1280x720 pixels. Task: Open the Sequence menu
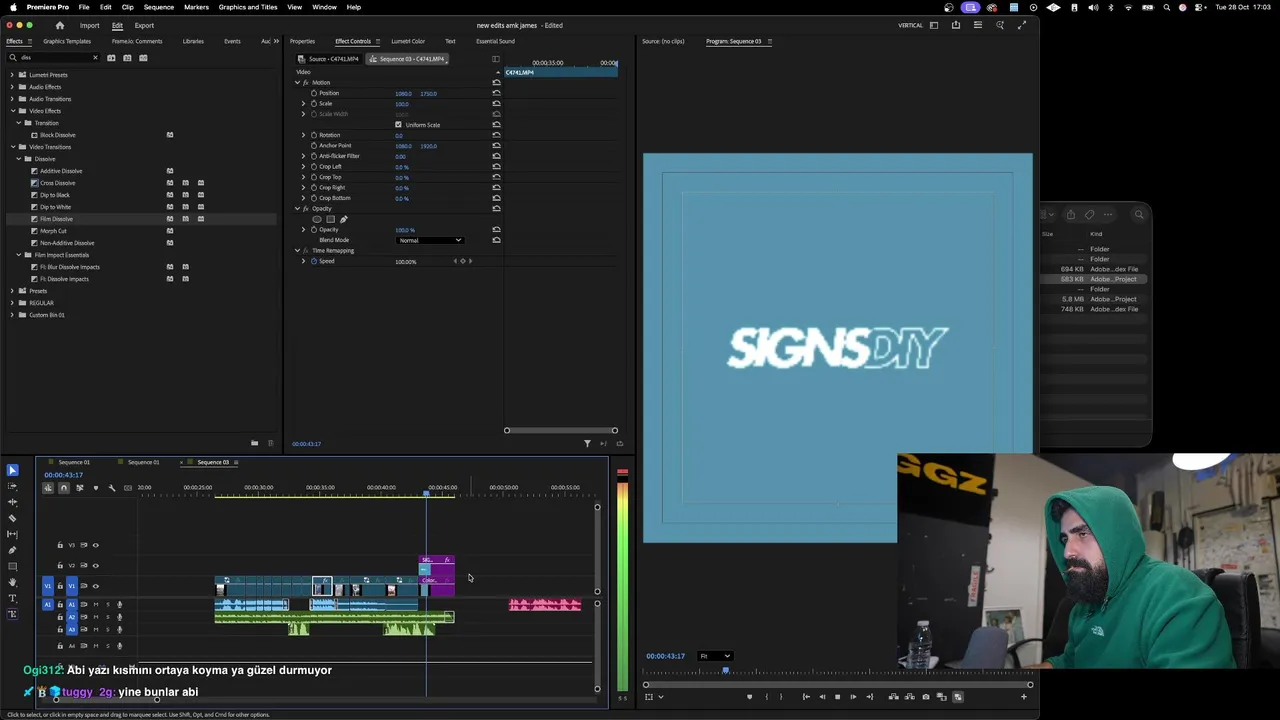click(x=159, y=7)
